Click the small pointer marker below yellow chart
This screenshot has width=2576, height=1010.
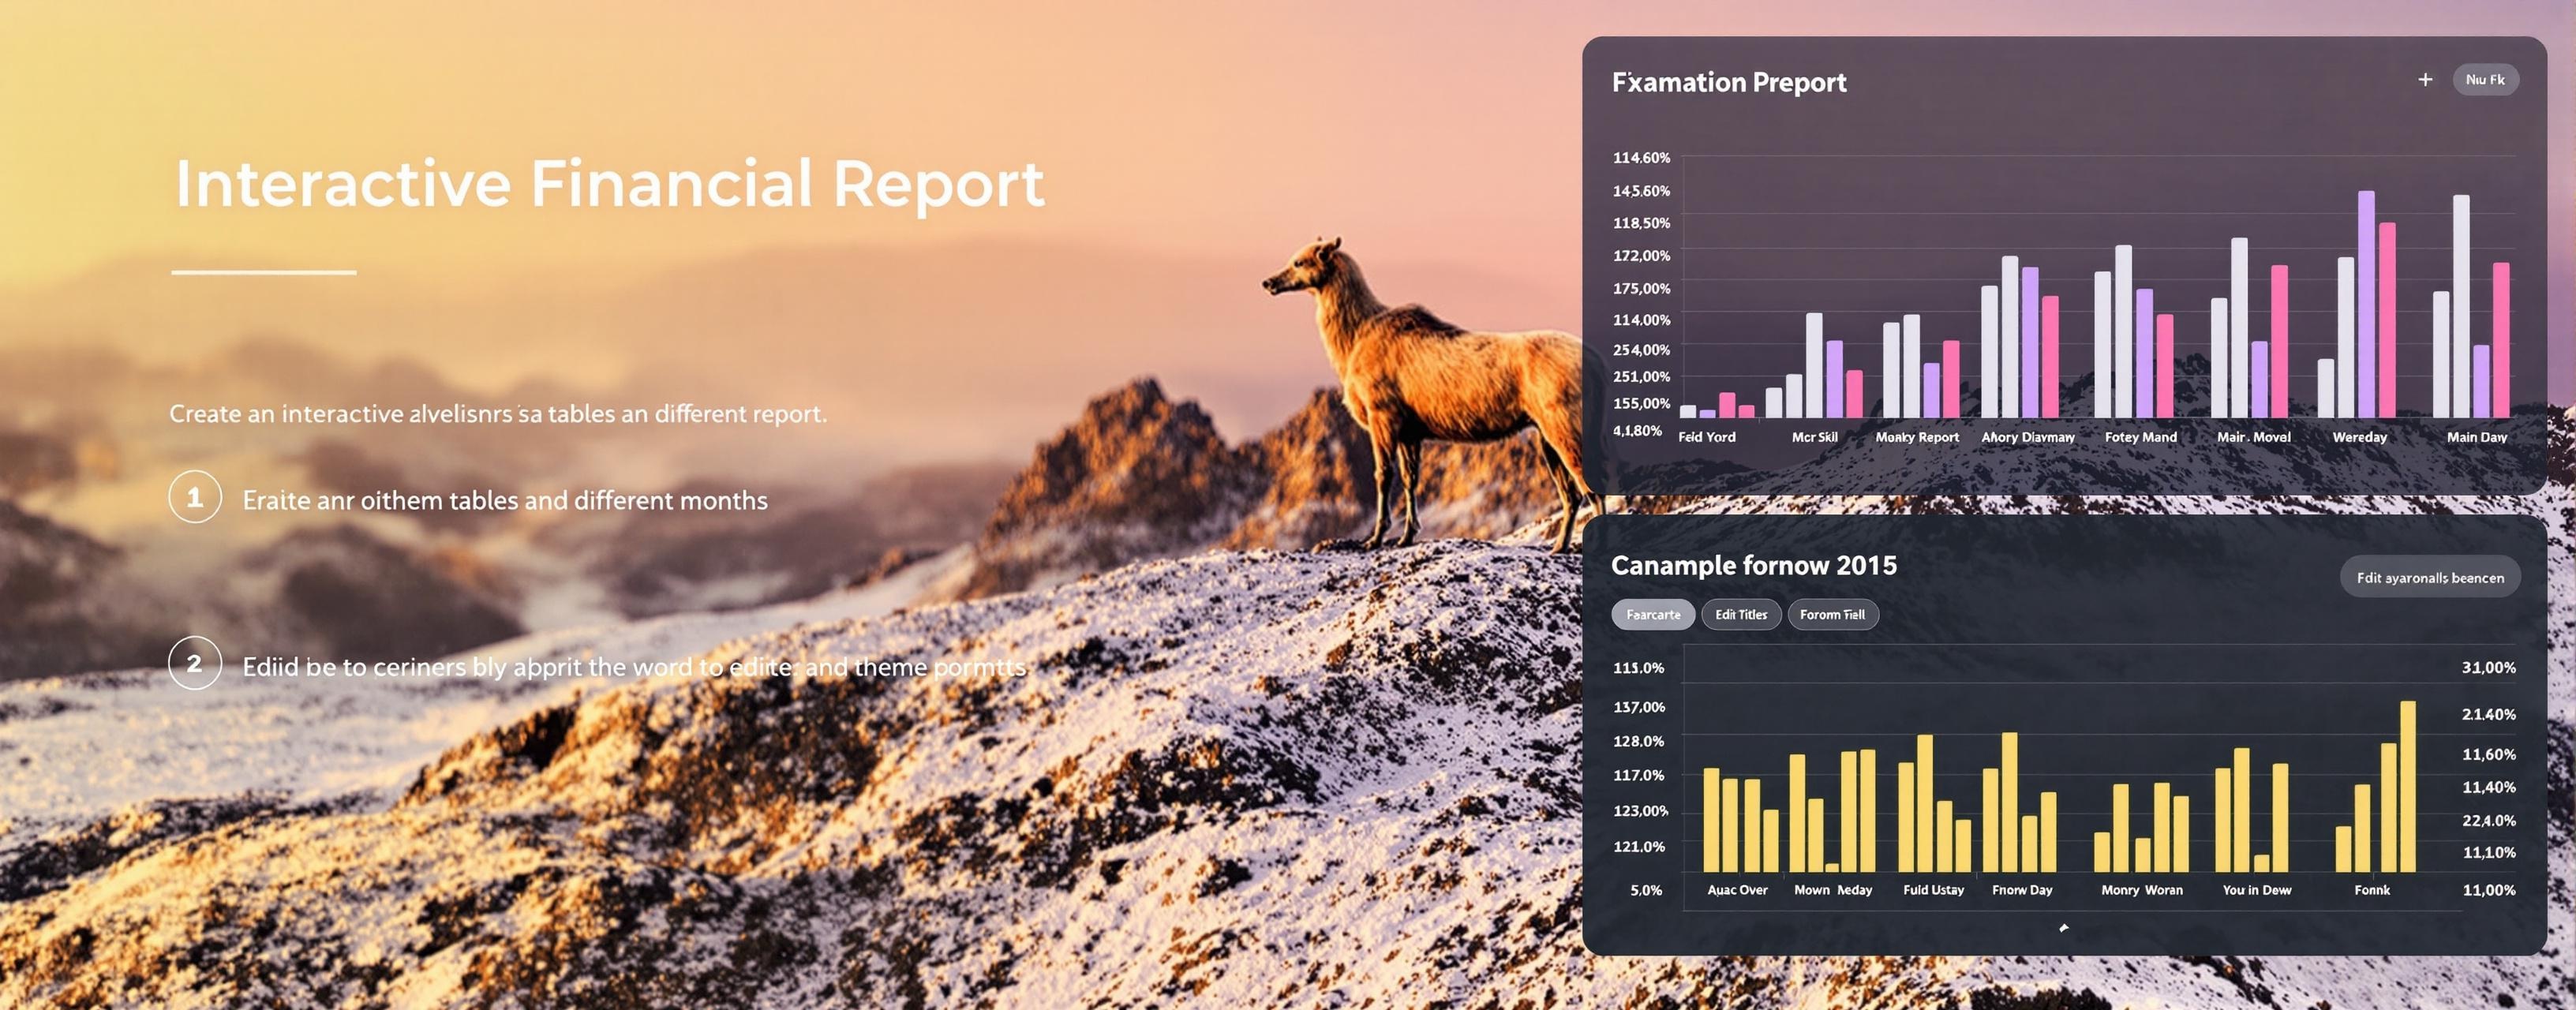pyautogui.click(x=2063, y=928)
